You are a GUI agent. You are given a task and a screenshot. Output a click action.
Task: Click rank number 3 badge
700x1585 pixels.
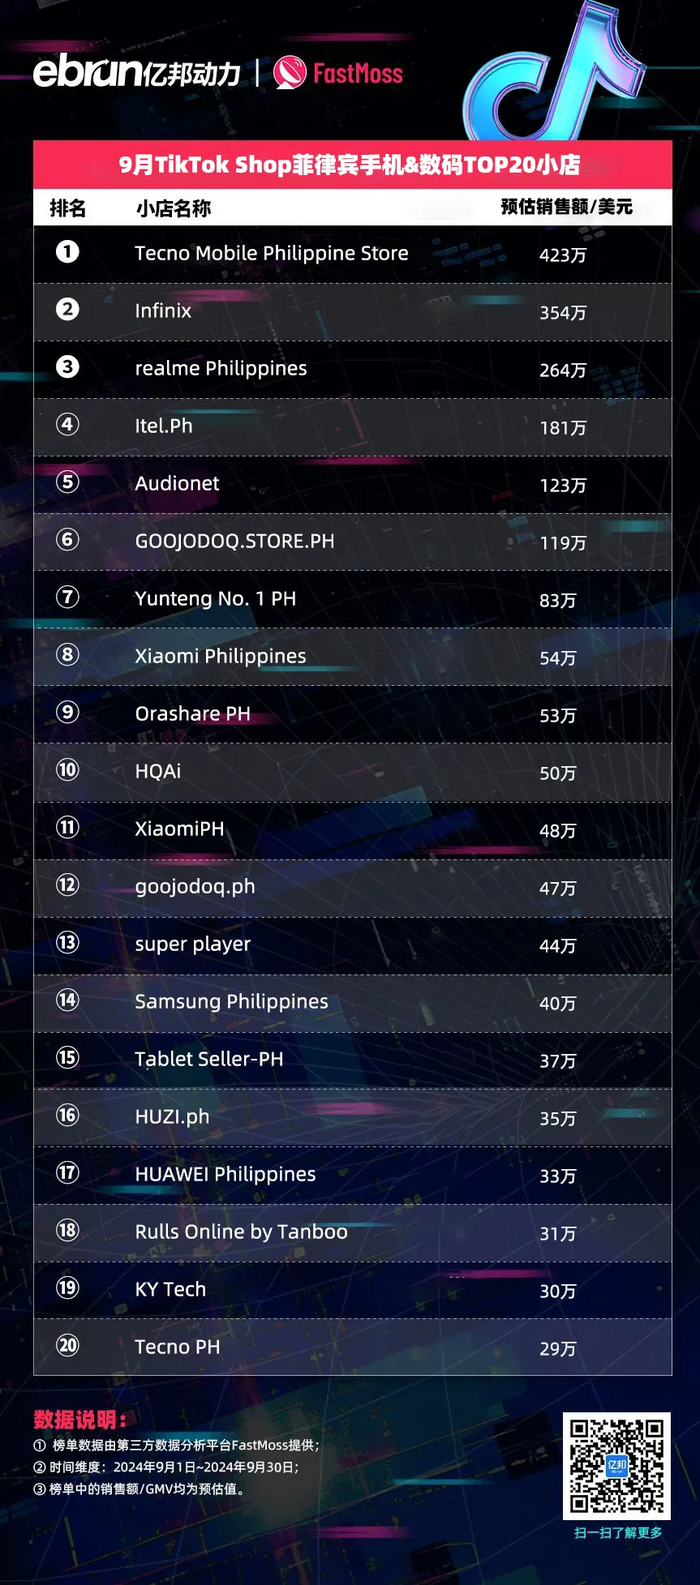pos(67,367)
